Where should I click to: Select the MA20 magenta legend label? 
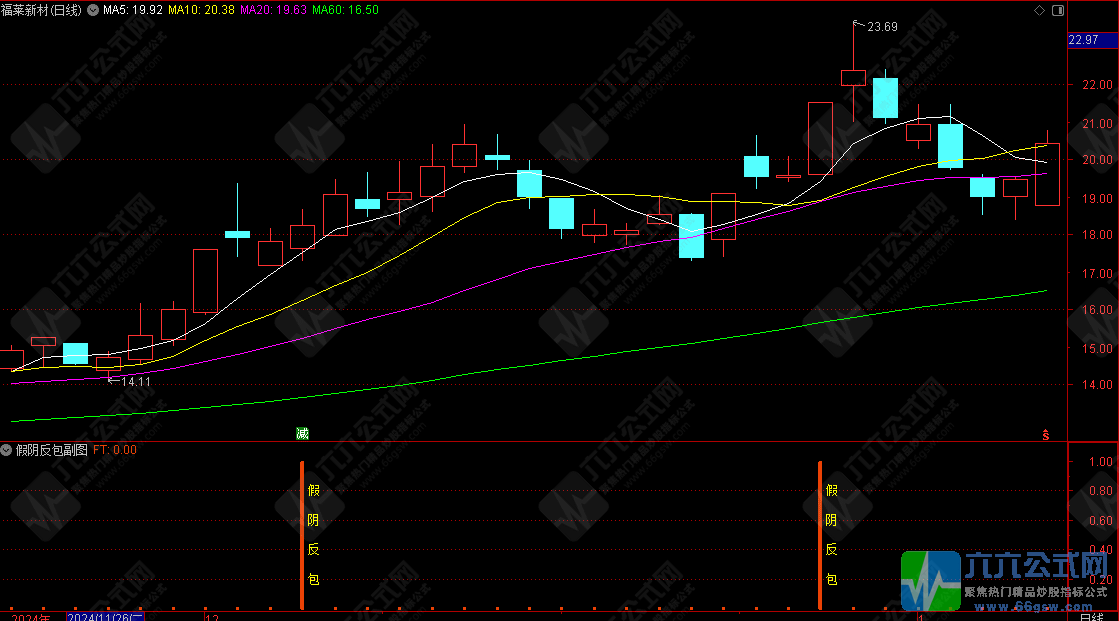[273, 10]
